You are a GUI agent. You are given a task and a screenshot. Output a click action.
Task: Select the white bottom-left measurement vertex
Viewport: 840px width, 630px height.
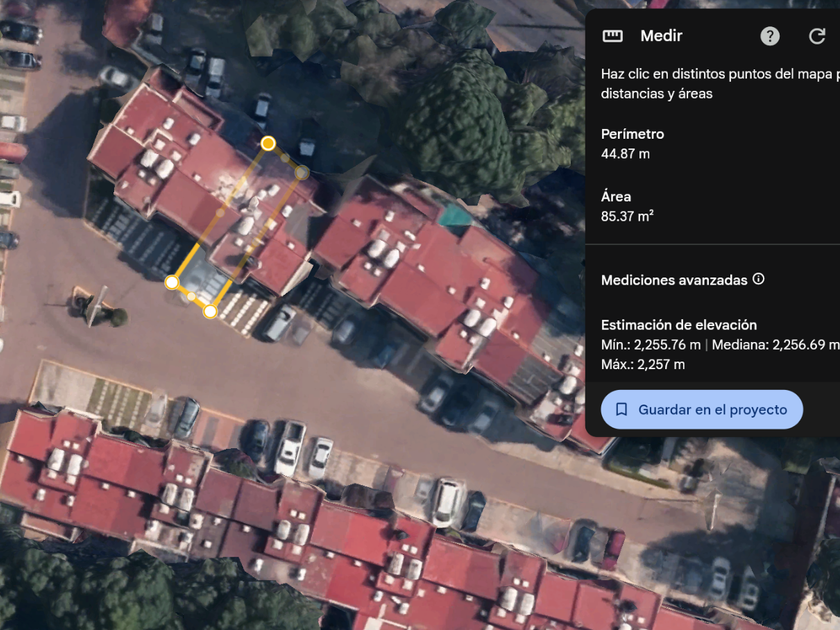171,282
